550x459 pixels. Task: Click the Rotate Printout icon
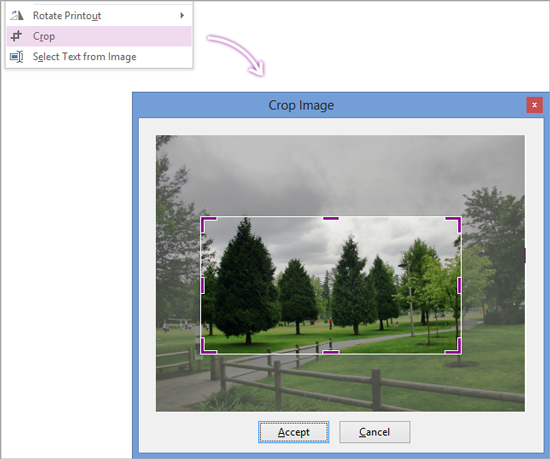pos(16,15)
